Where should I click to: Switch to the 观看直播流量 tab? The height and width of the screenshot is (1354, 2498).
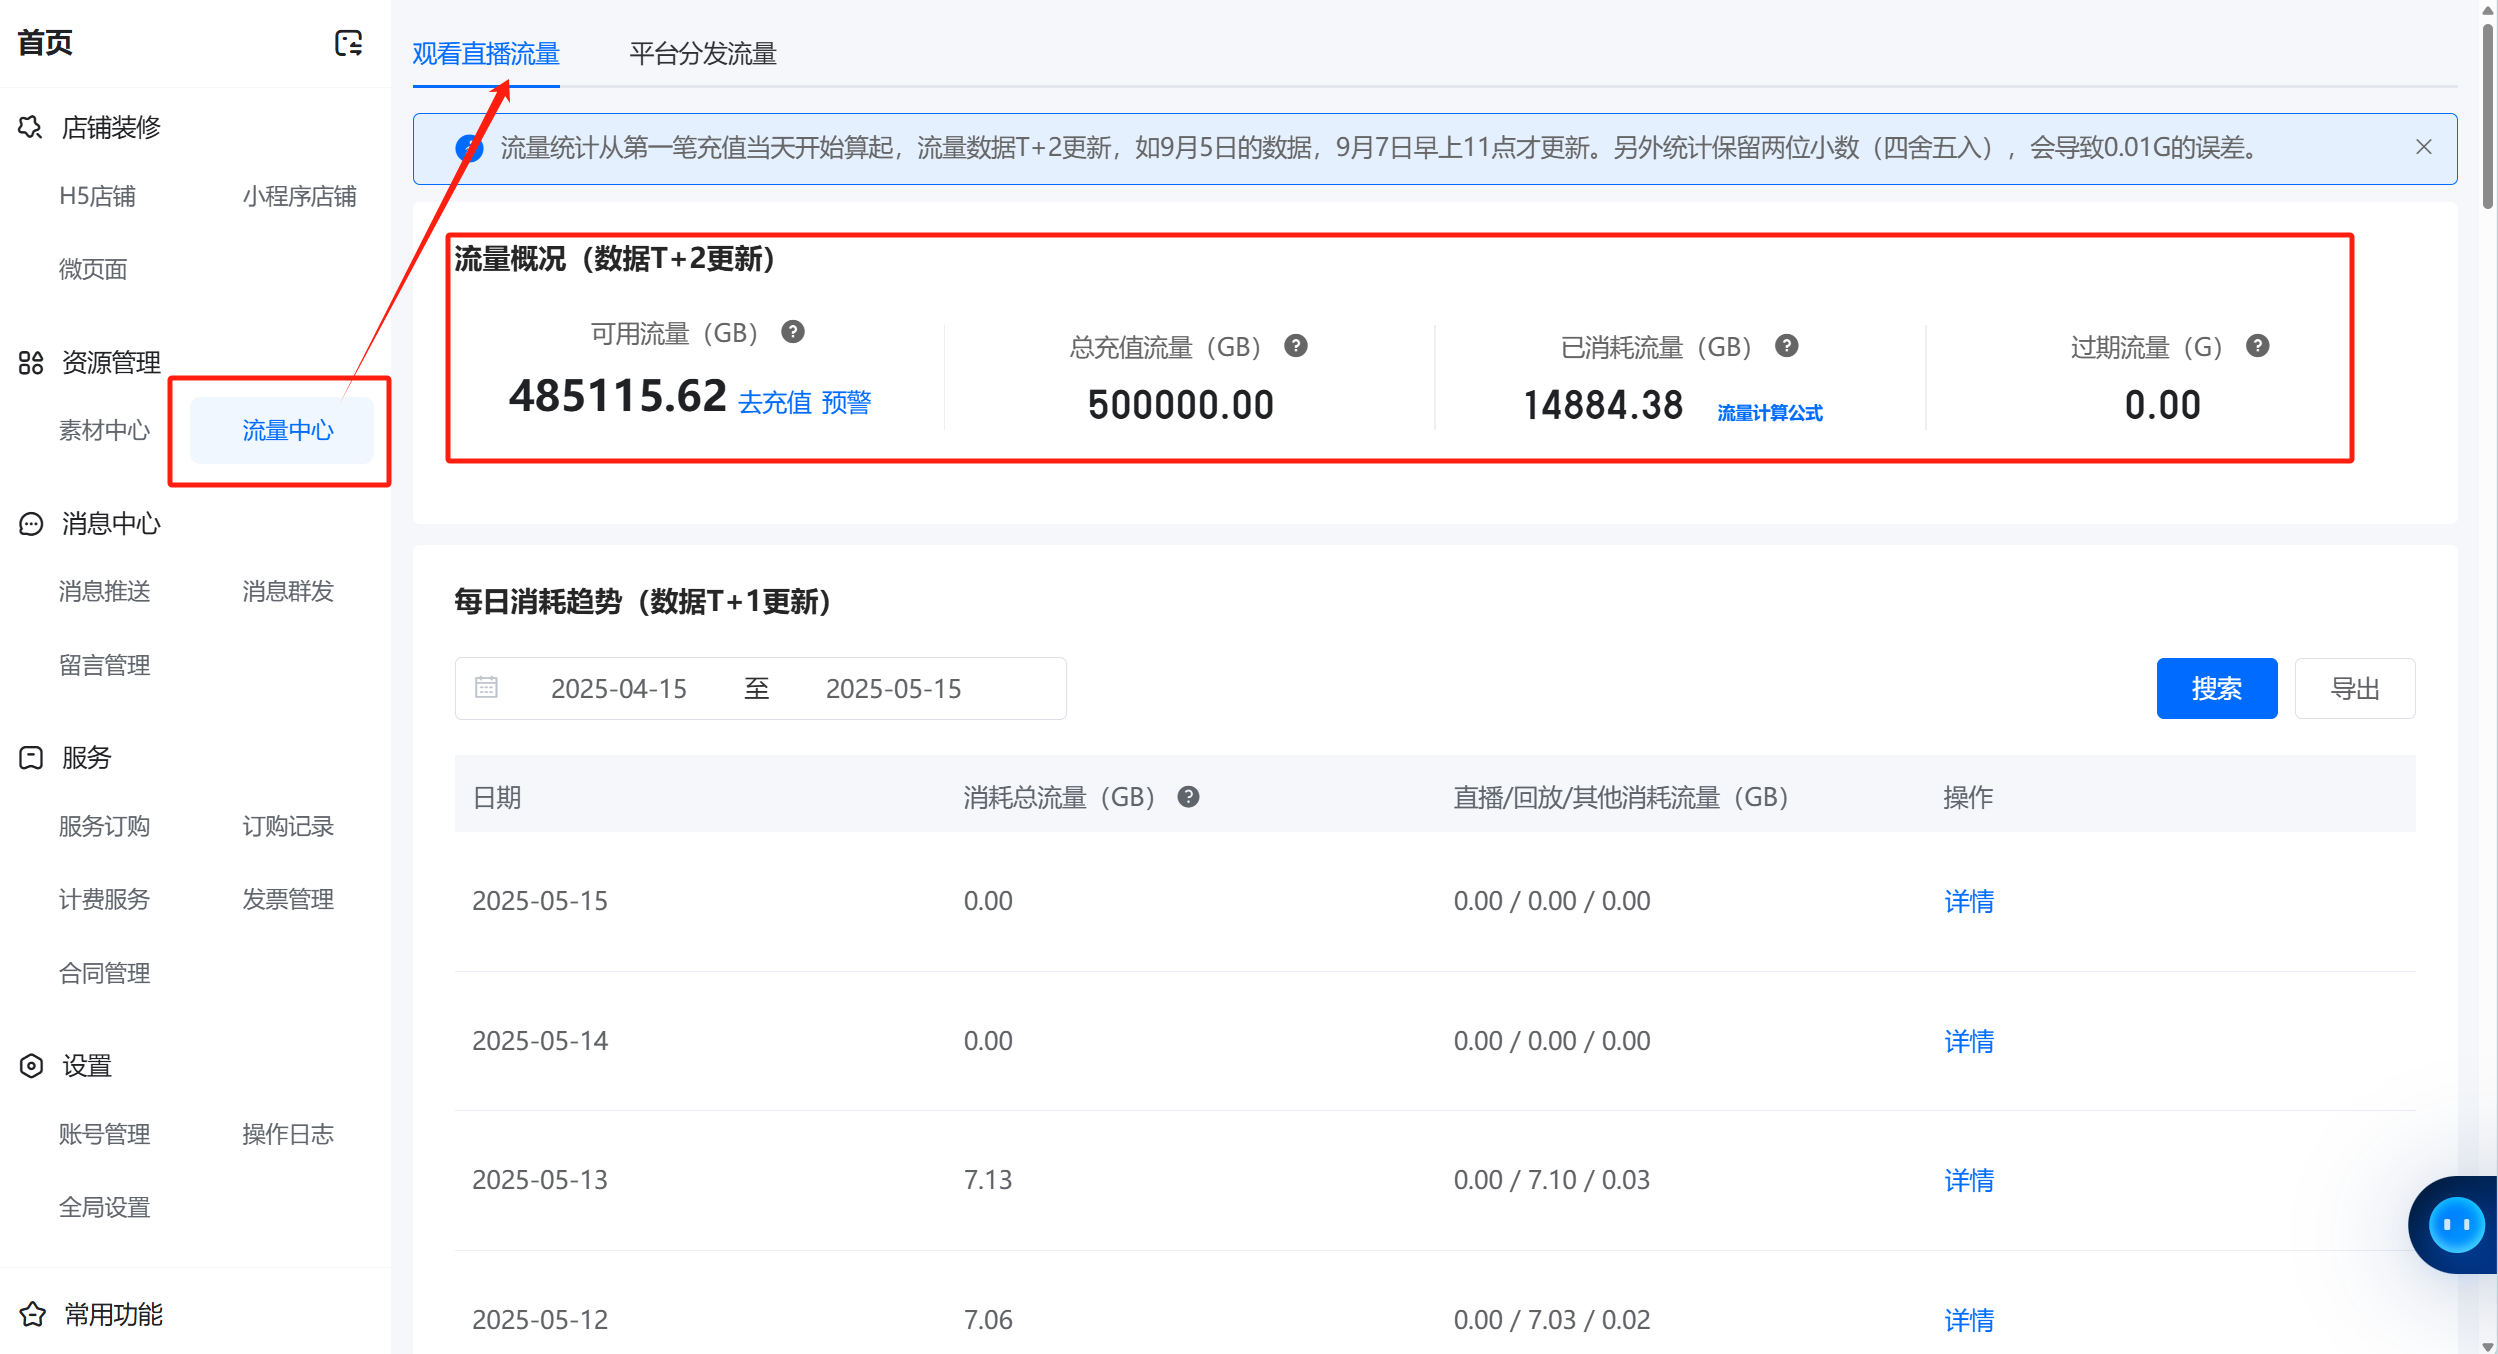coord(486,53)
